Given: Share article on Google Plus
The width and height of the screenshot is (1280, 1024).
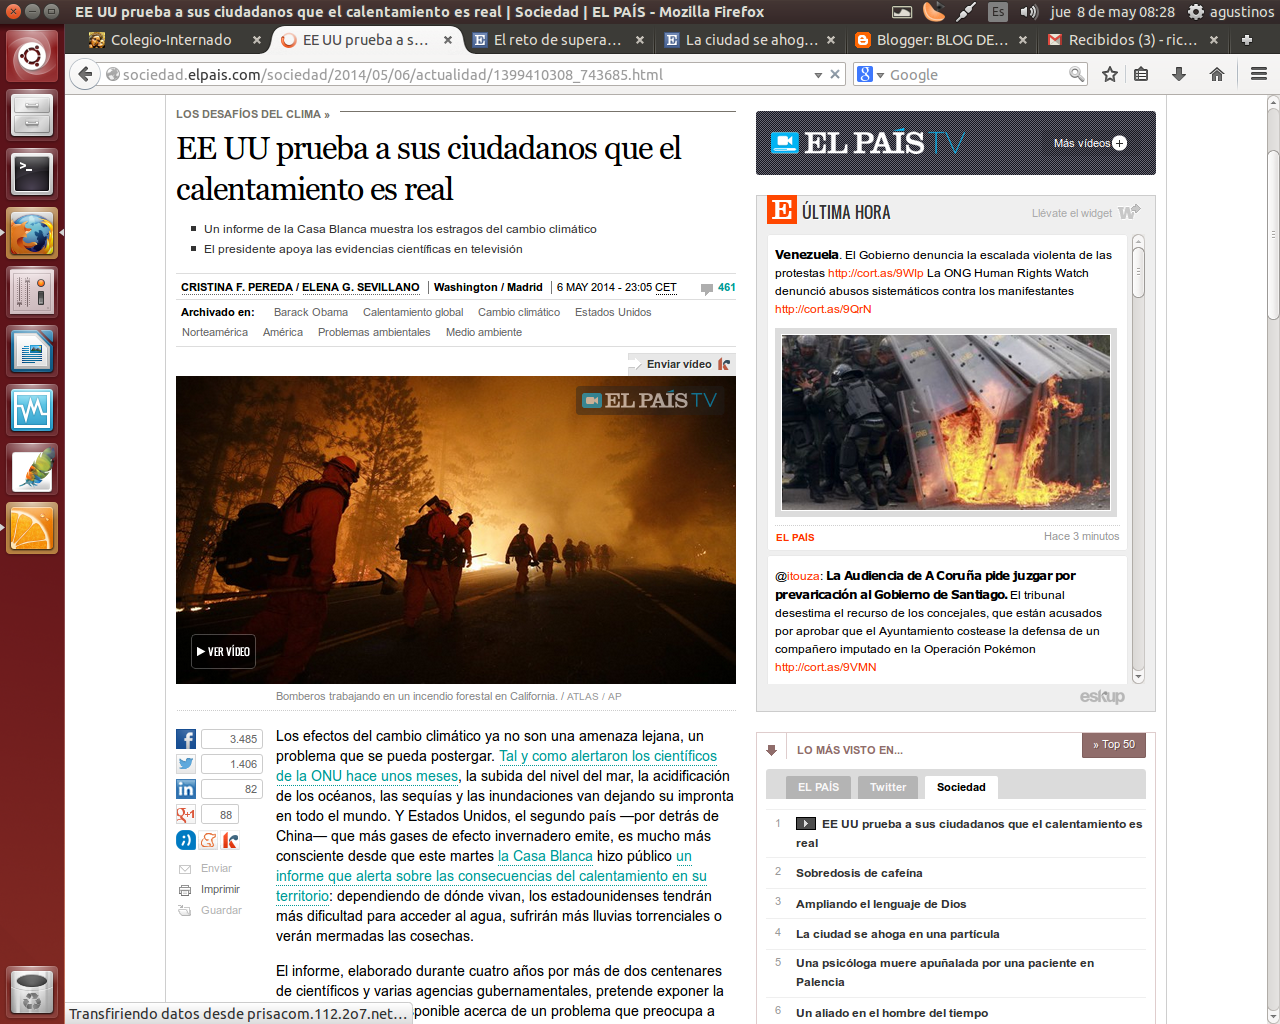Looking at the screenshot, I should click(x=186, y=814).
